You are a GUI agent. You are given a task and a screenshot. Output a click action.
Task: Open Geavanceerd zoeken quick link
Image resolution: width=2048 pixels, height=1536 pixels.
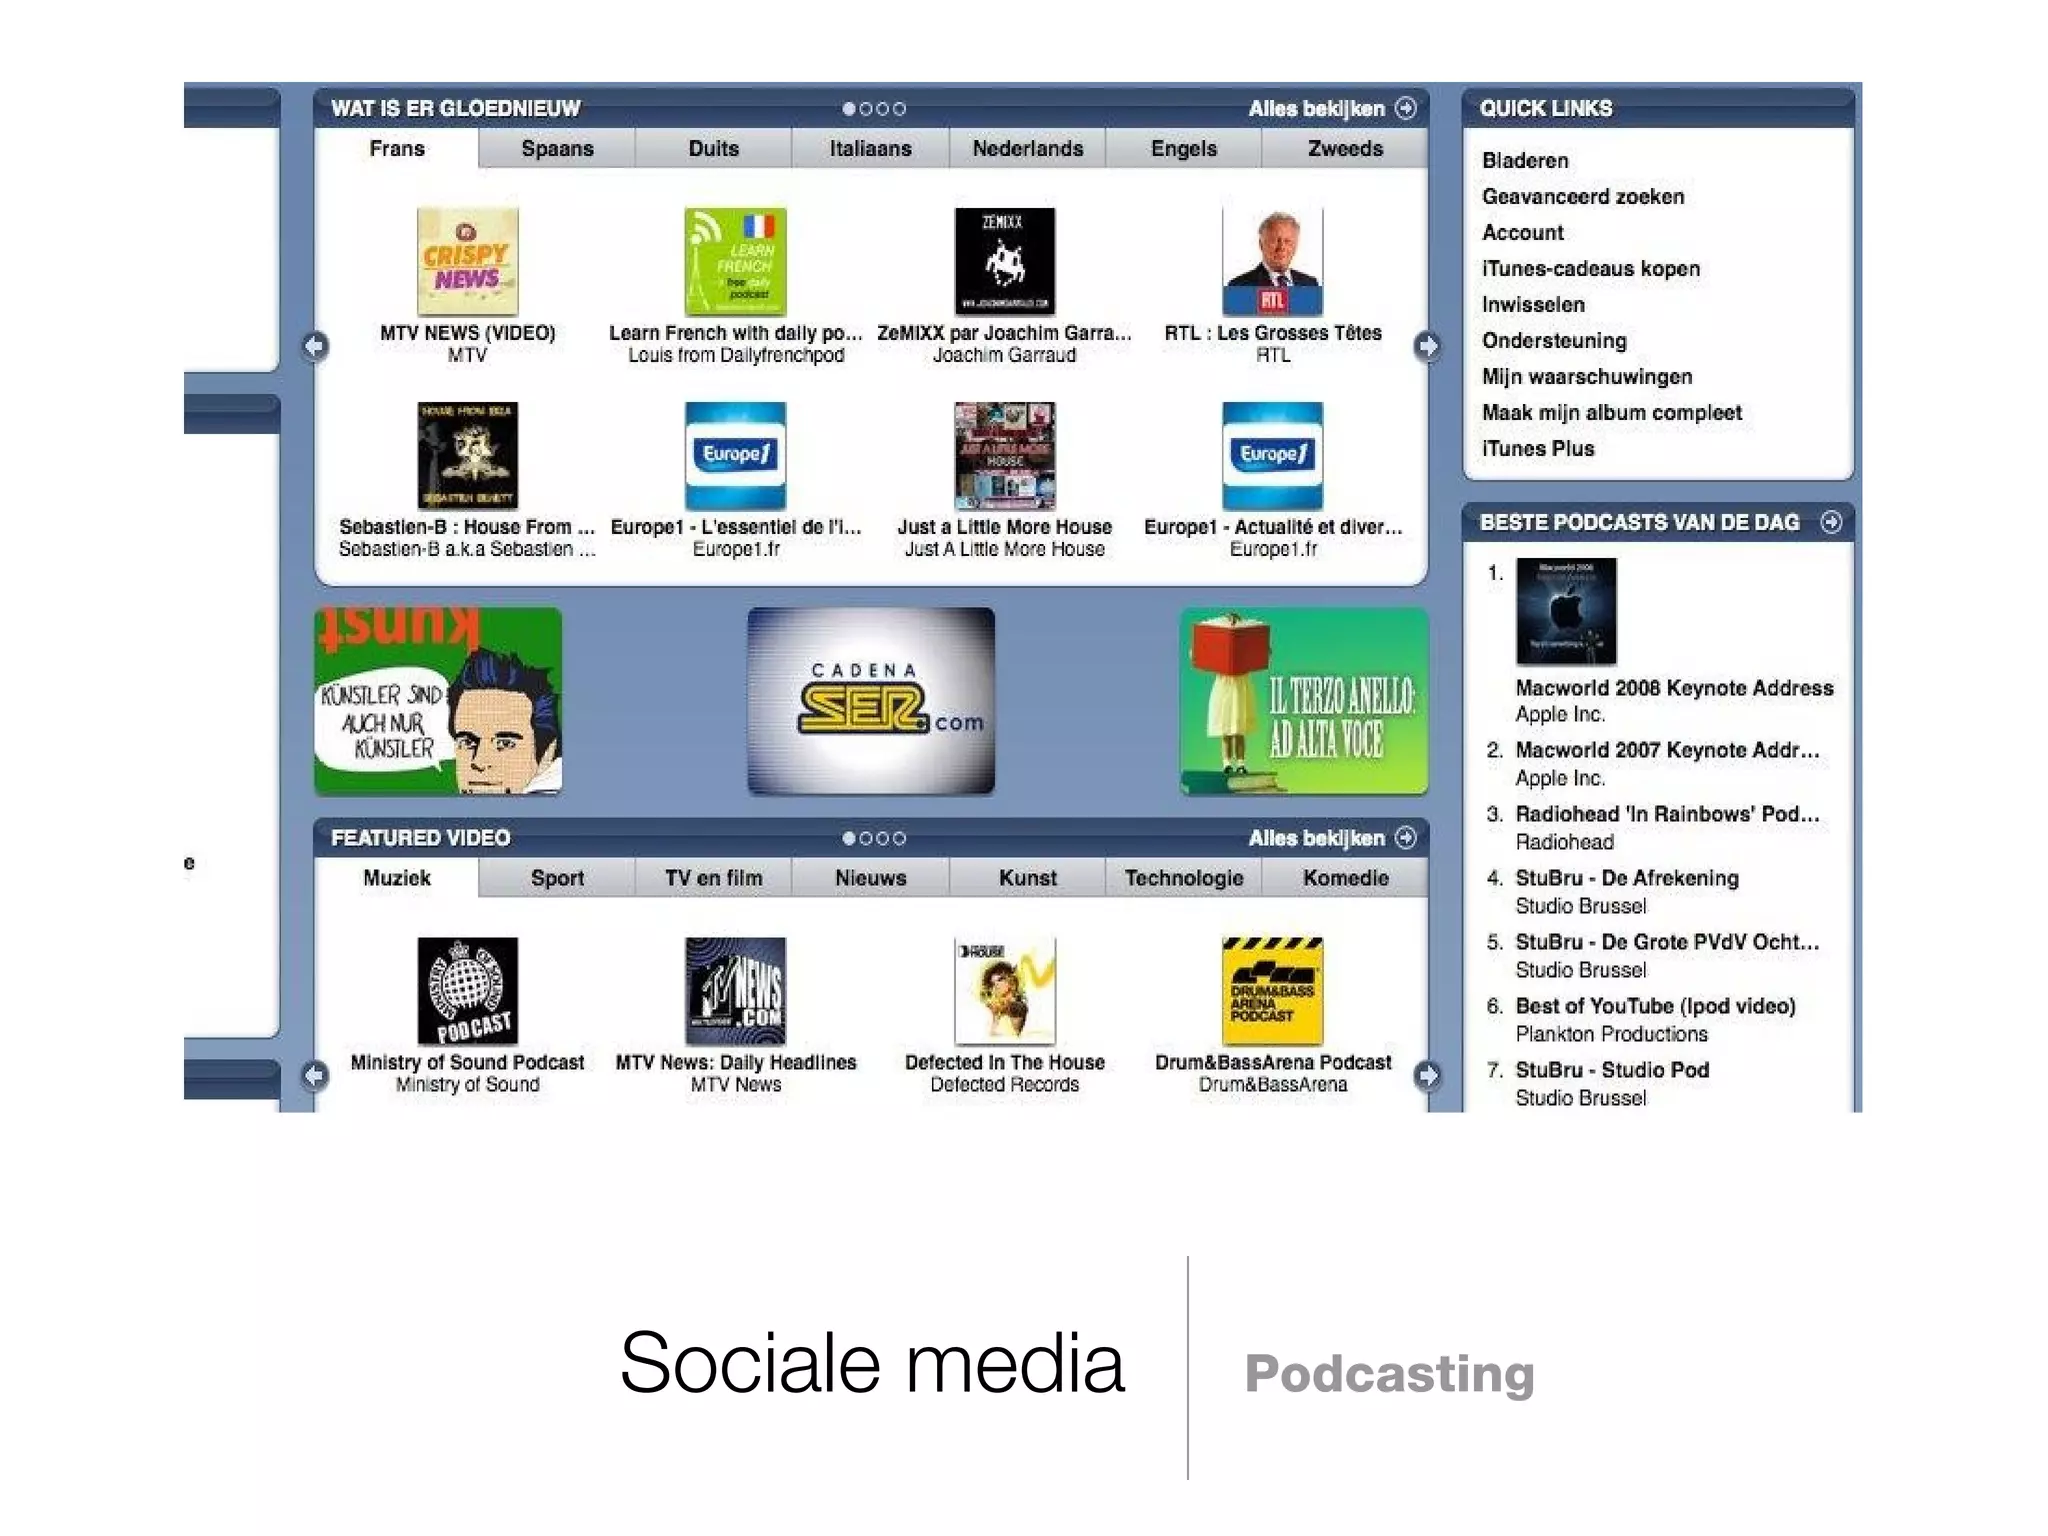pyautogui.click(x=1583, y=197)
